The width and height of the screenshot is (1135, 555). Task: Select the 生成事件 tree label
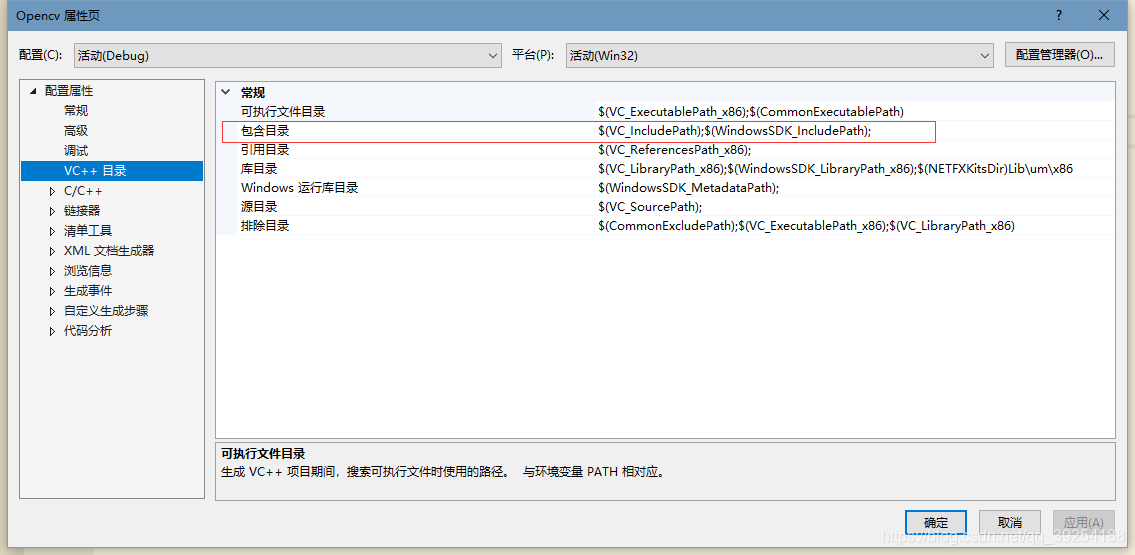click(x=88, y=291)
